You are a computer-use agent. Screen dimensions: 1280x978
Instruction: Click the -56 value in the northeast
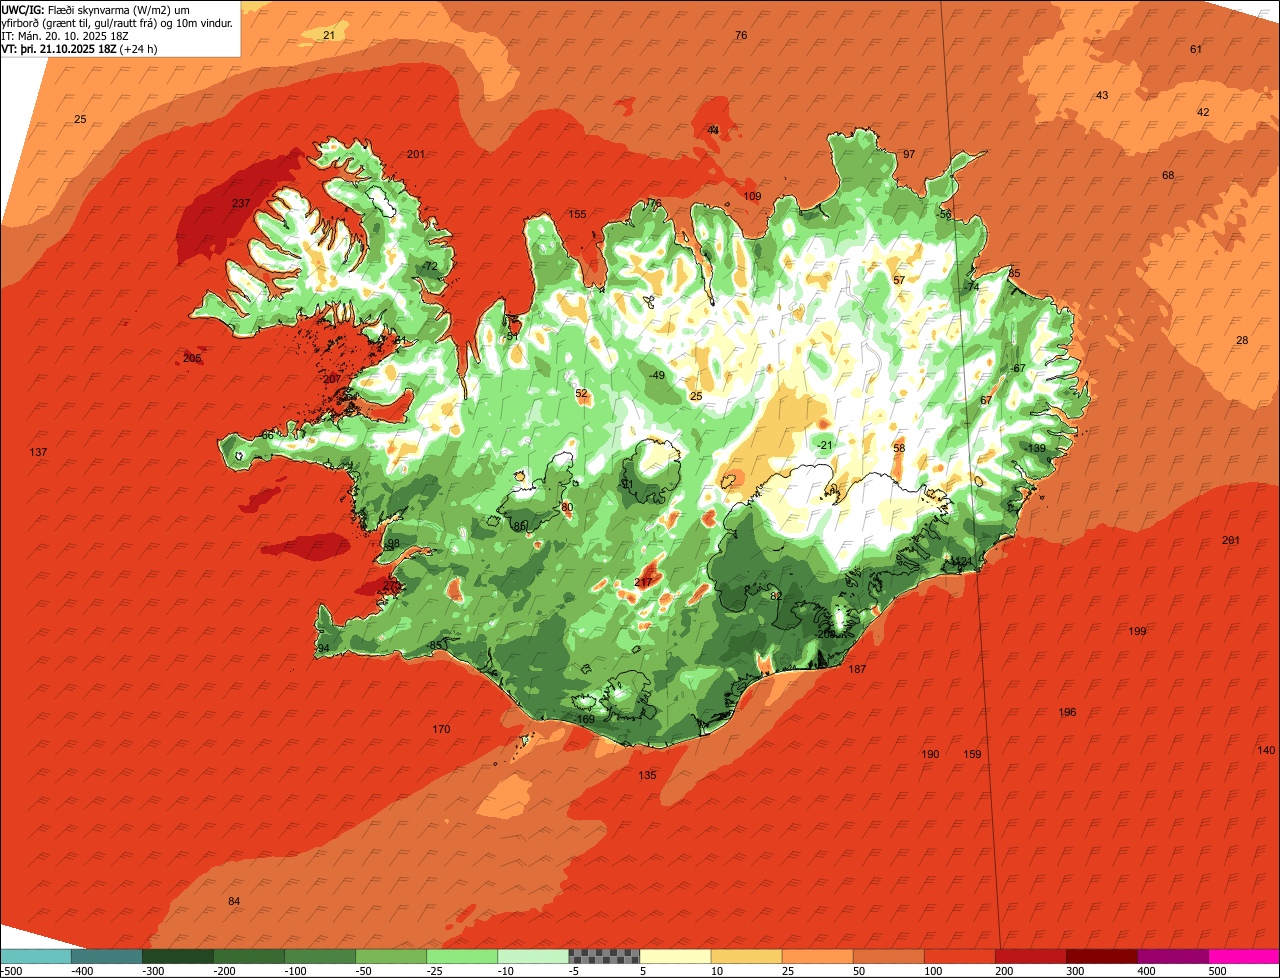944,214
